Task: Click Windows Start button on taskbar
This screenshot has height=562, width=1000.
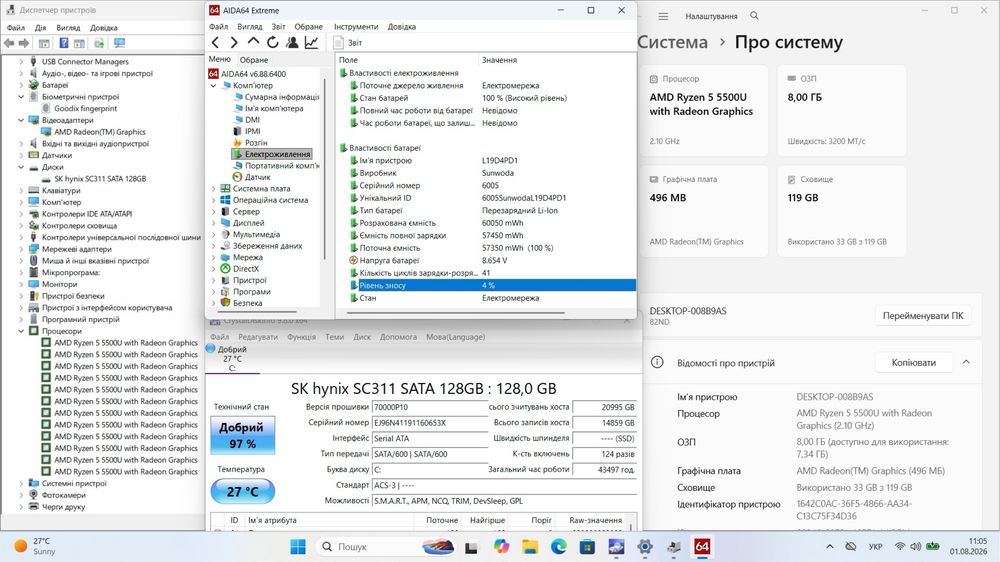Action: [298, 547]
